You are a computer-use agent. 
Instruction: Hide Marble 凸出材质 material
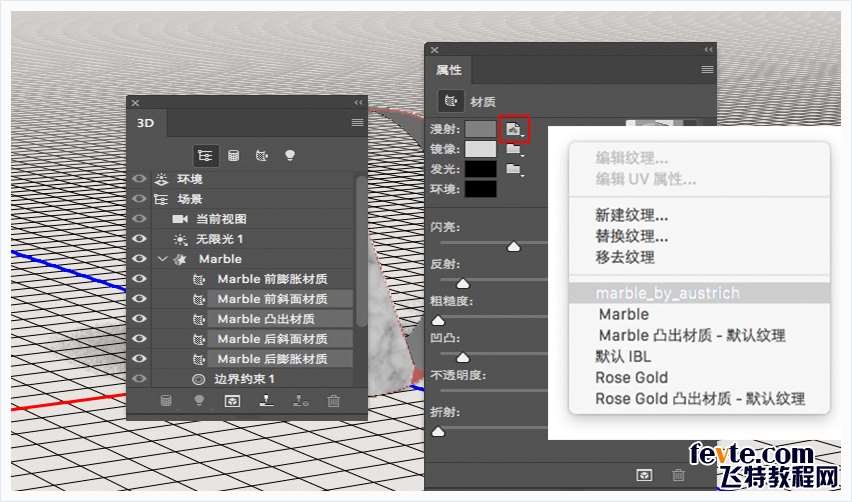[140, 318]
